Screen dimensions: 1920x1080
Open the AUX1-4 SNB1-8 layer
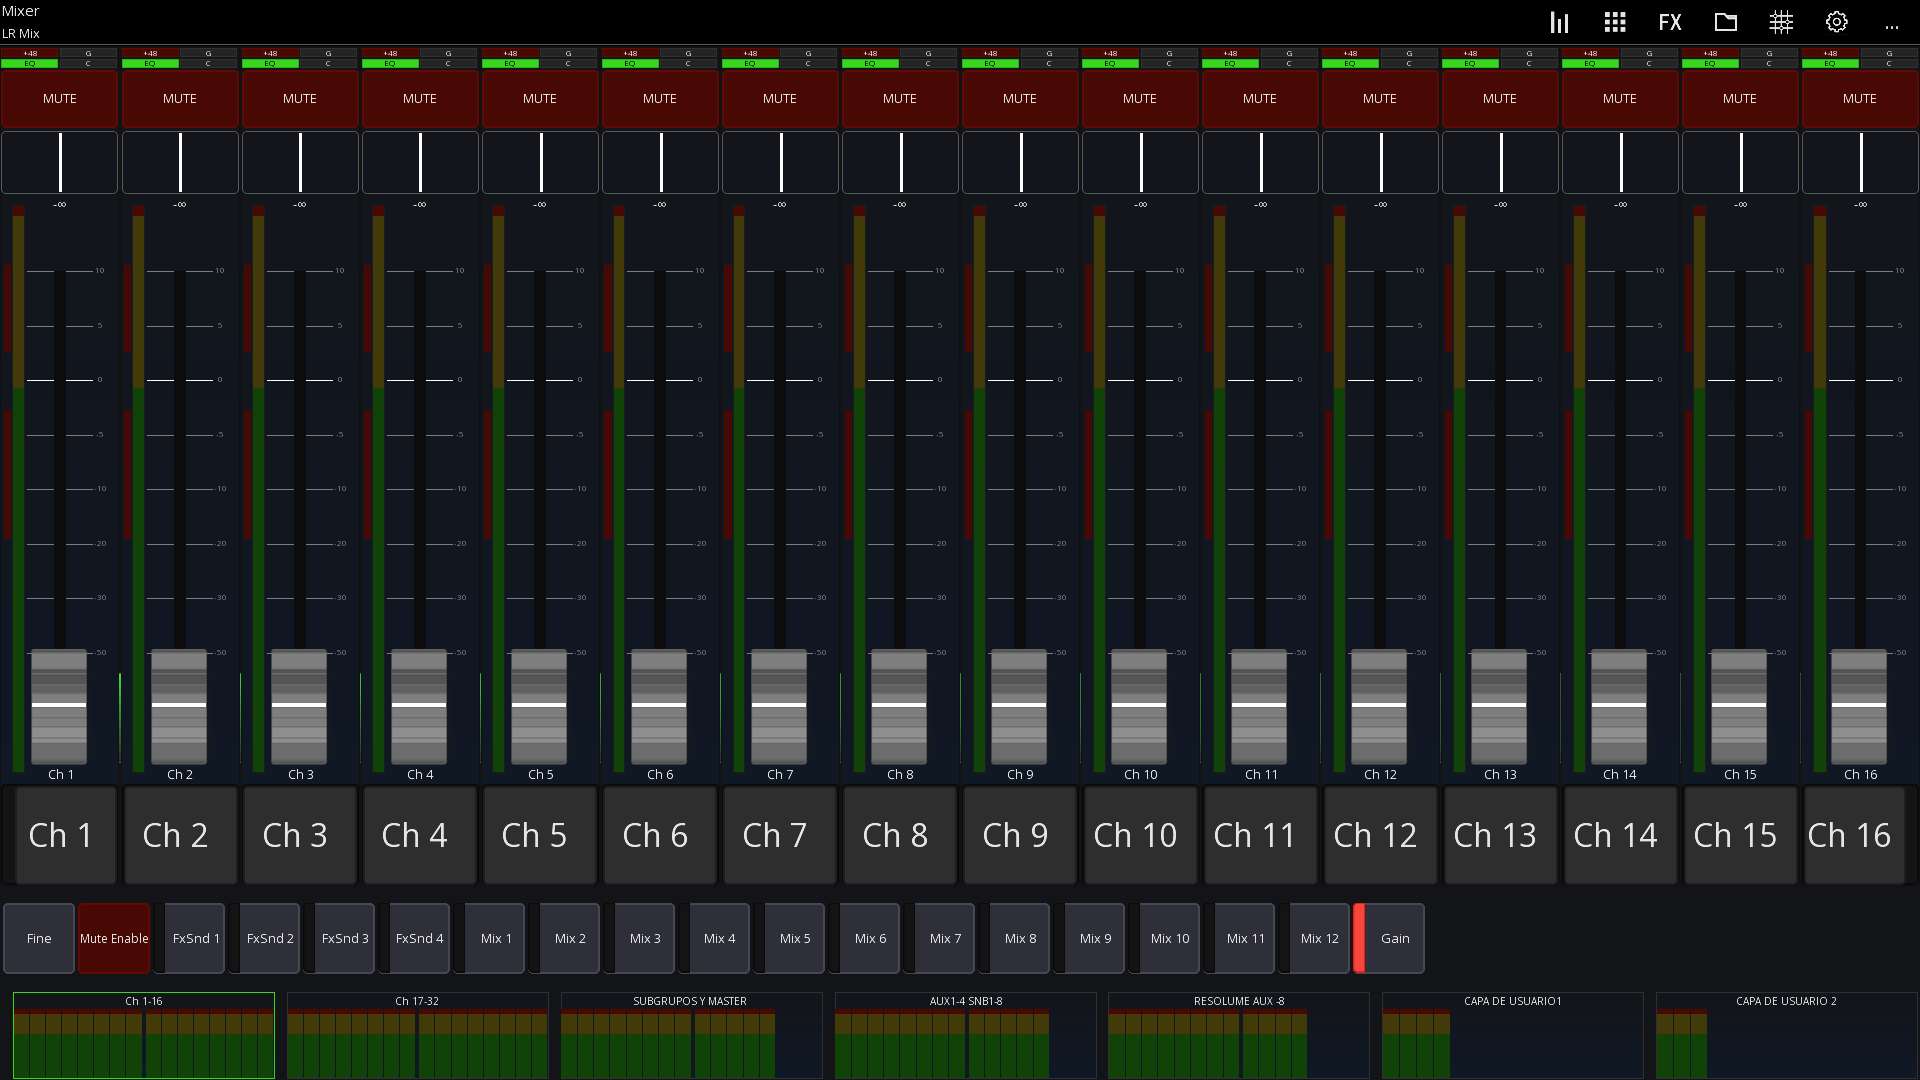[x=965, y=1035]
